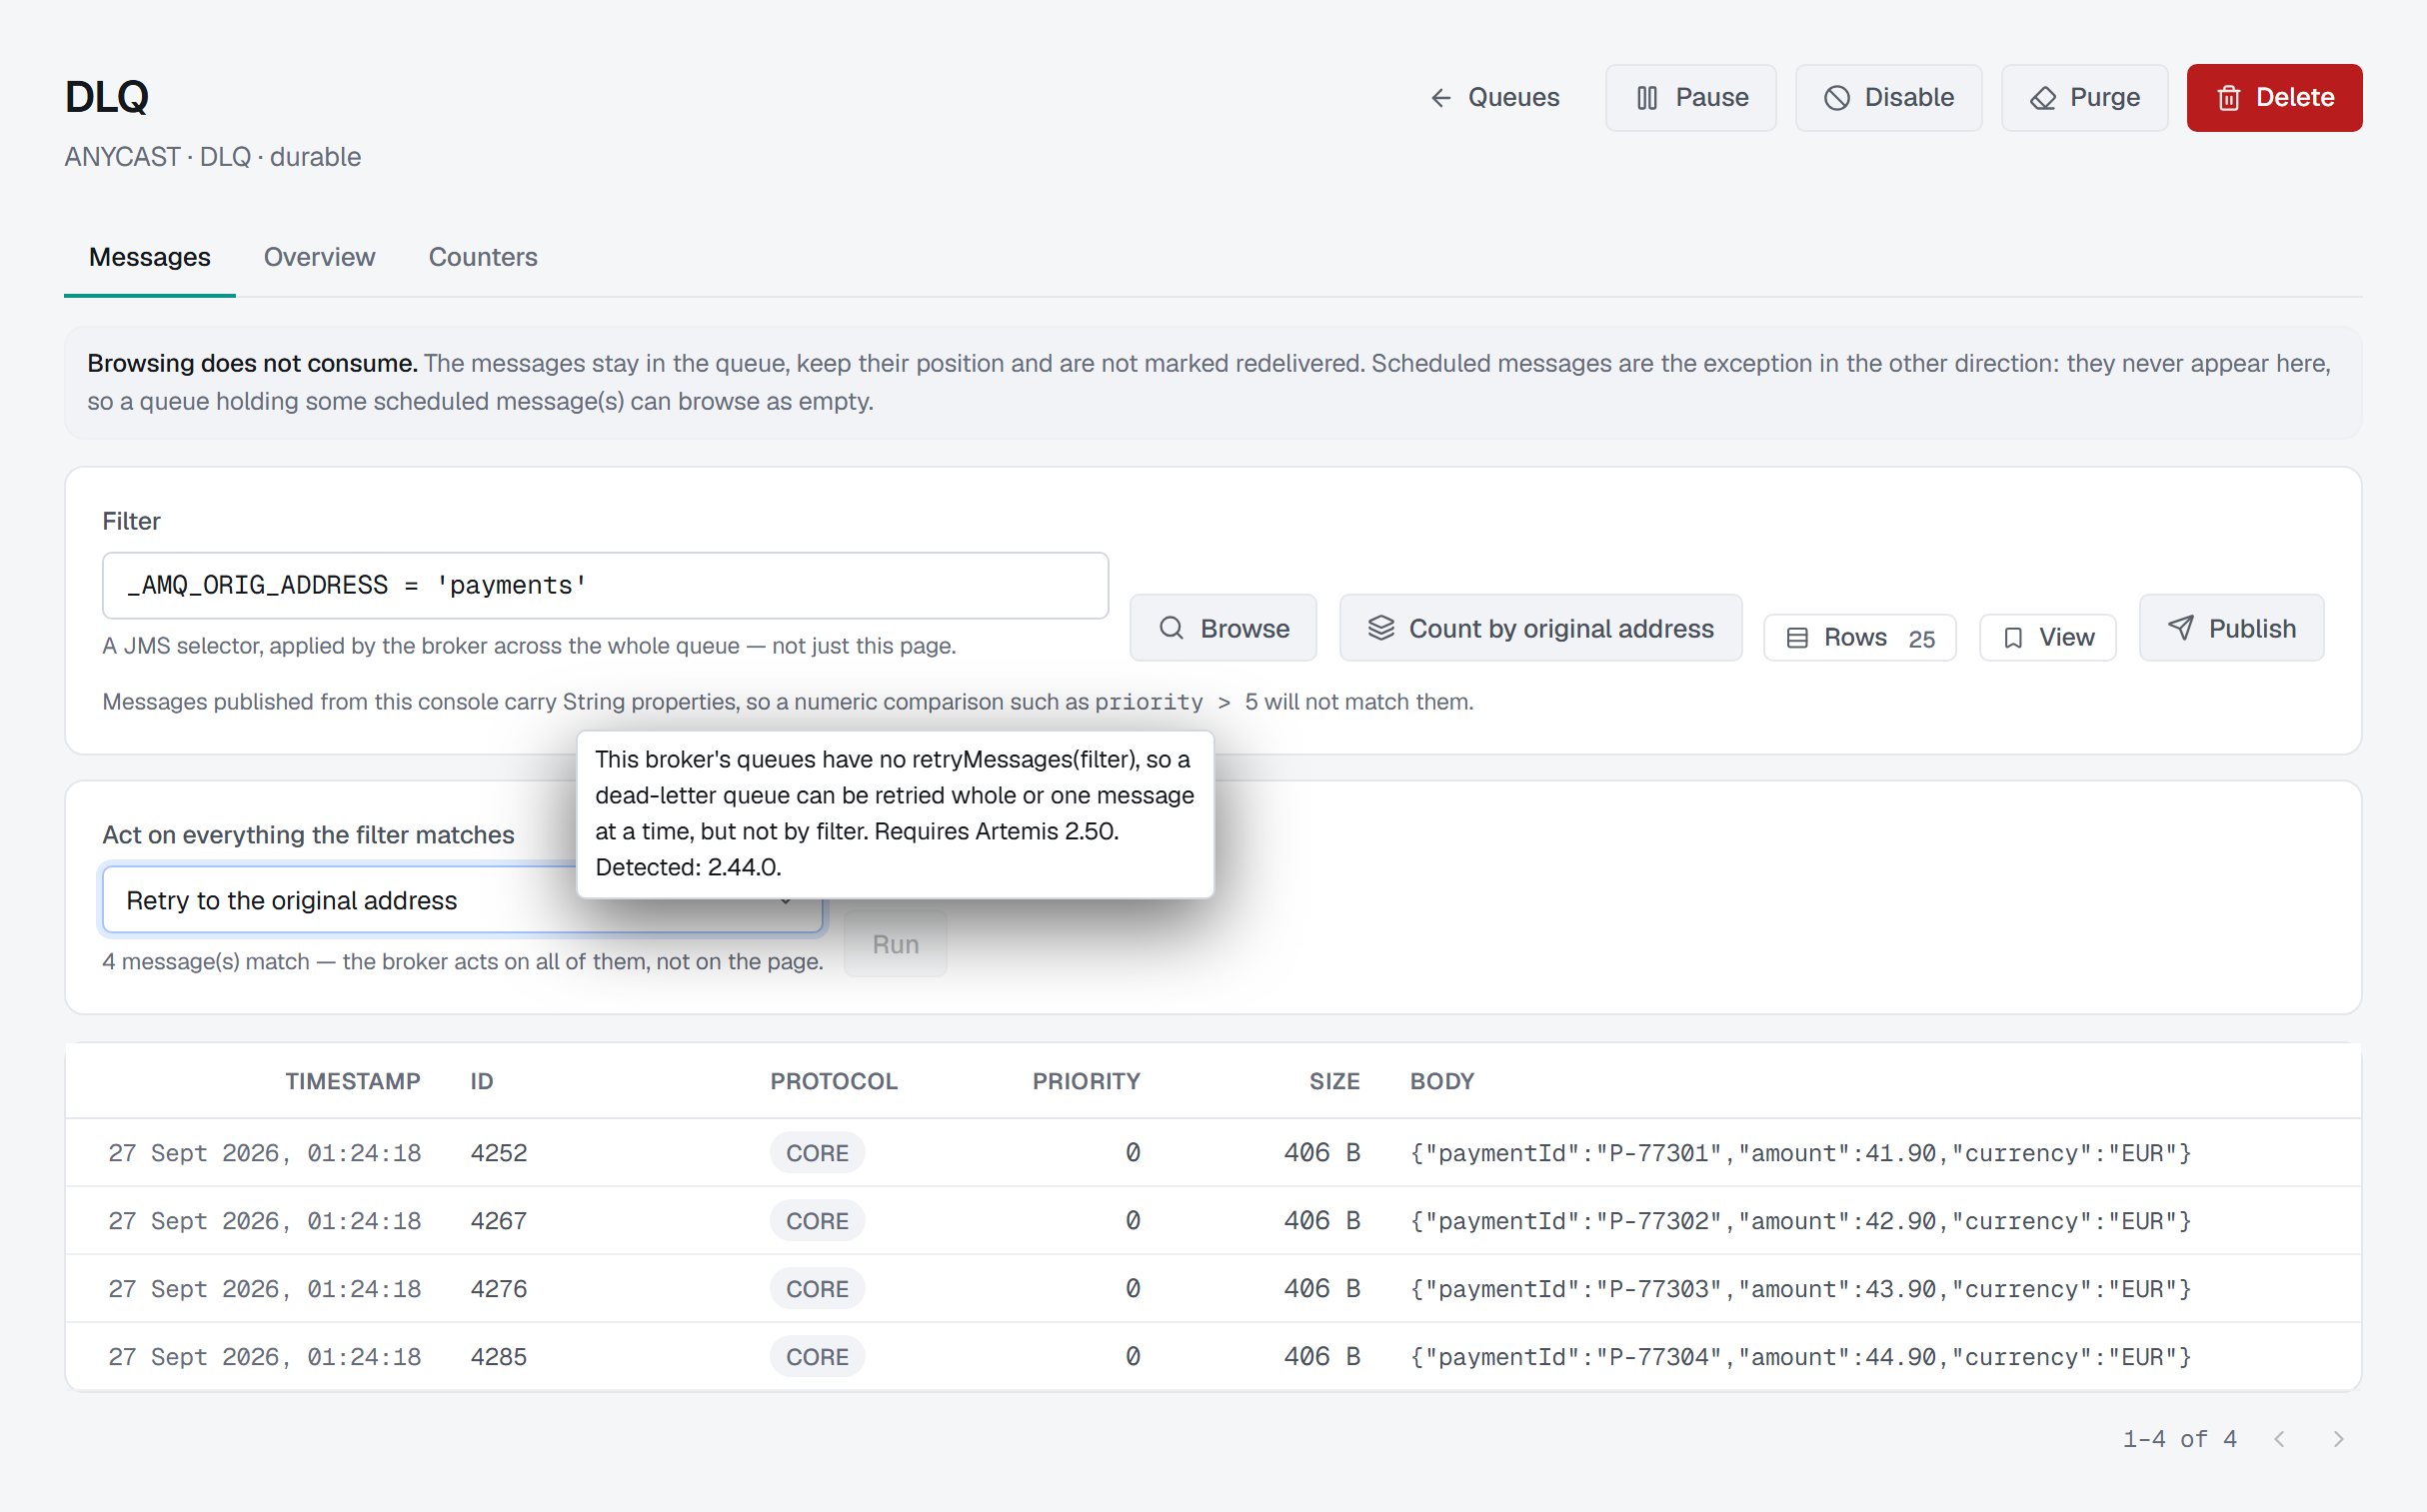Click the body text containing P-77302
This screenshot has height=1512, width=2427.
pos(1800,1220)
